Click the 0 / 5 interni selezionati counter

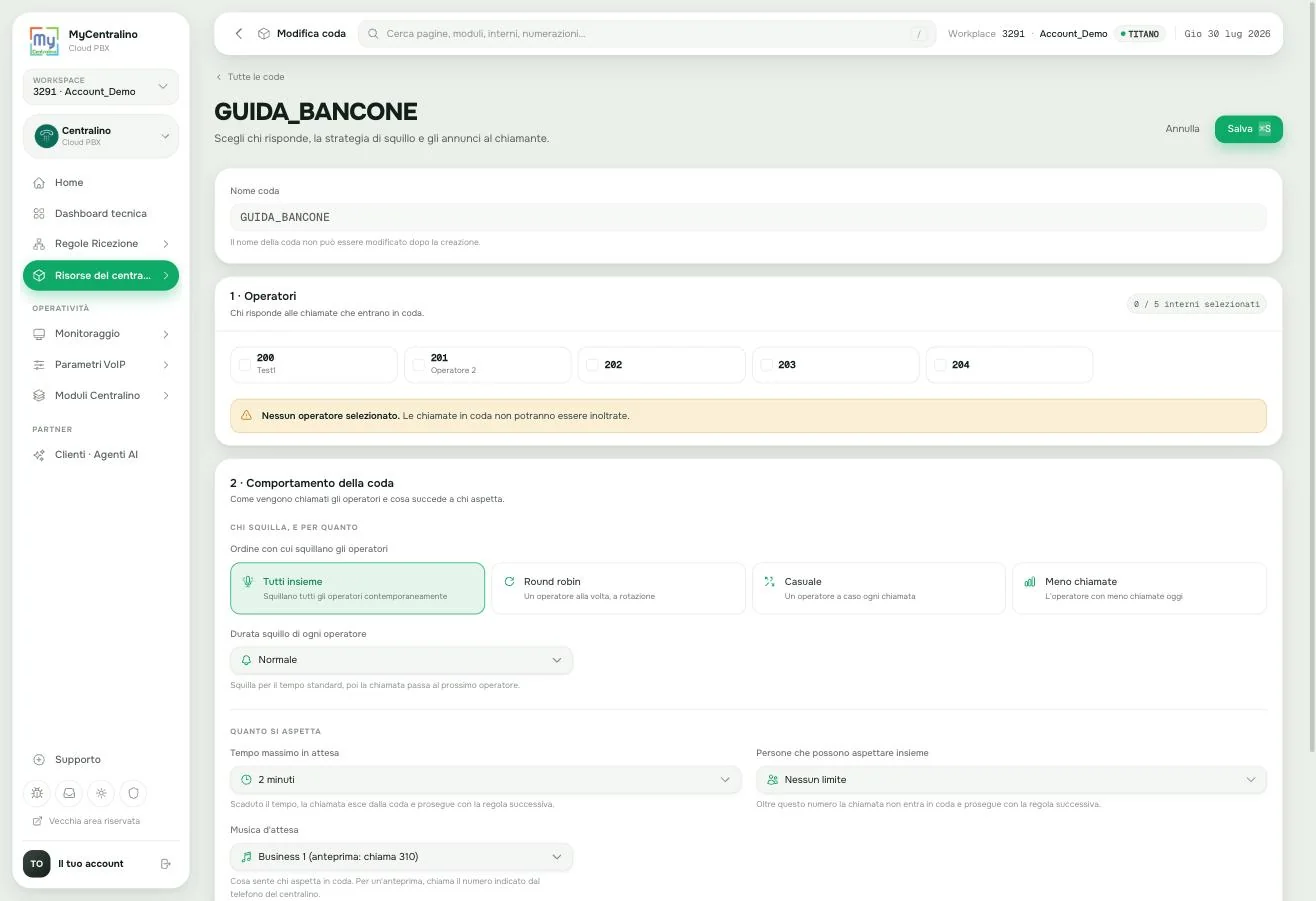pyautogui.click(x=1196, y=304)
